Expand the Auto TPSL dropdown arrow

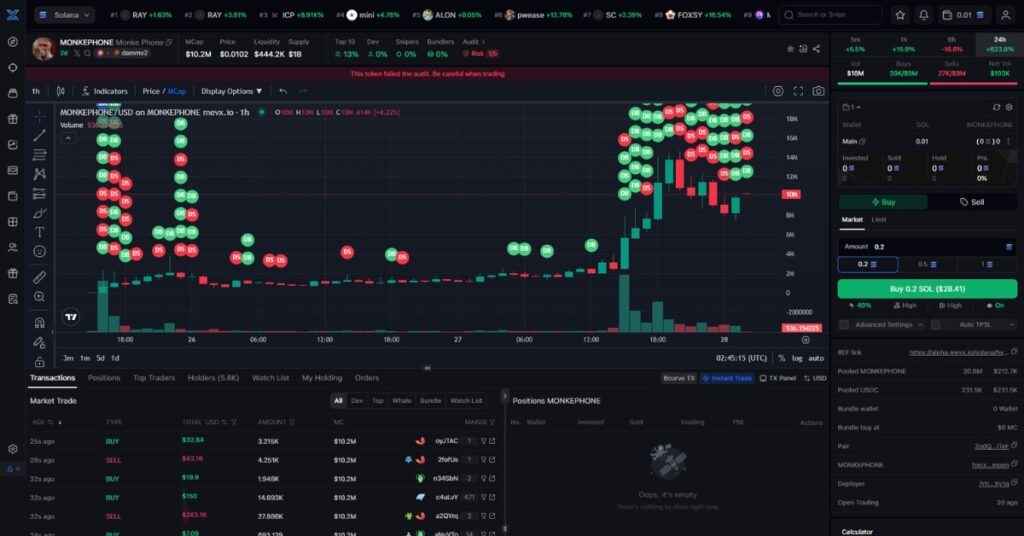[x=1011, y=324]
